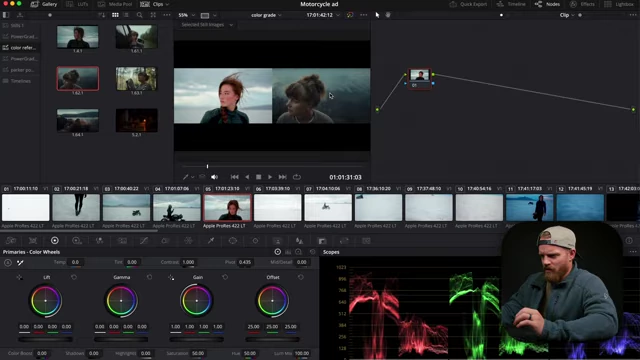
Task: Select clip 11 thumbnail in timeline
Action: tap(529, 207)
